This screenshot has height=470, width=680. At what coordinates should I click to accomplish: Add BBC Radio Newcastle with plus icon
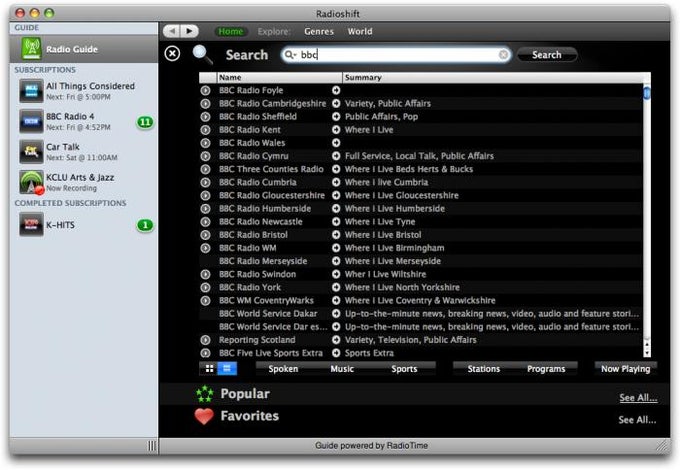336,222
